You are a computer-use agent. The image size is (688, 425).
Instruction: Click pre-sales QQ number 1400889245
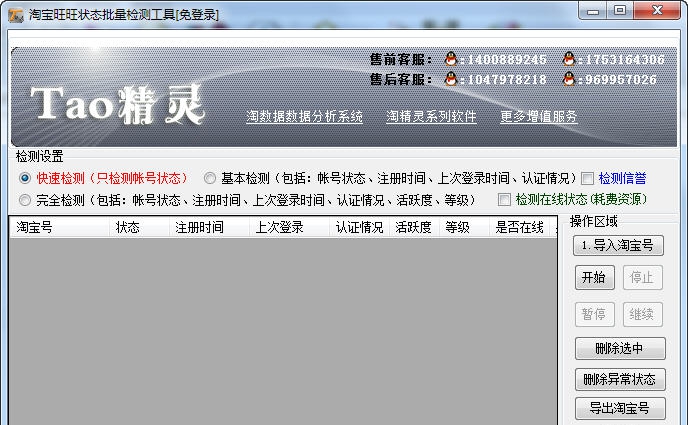coord(507,59)
